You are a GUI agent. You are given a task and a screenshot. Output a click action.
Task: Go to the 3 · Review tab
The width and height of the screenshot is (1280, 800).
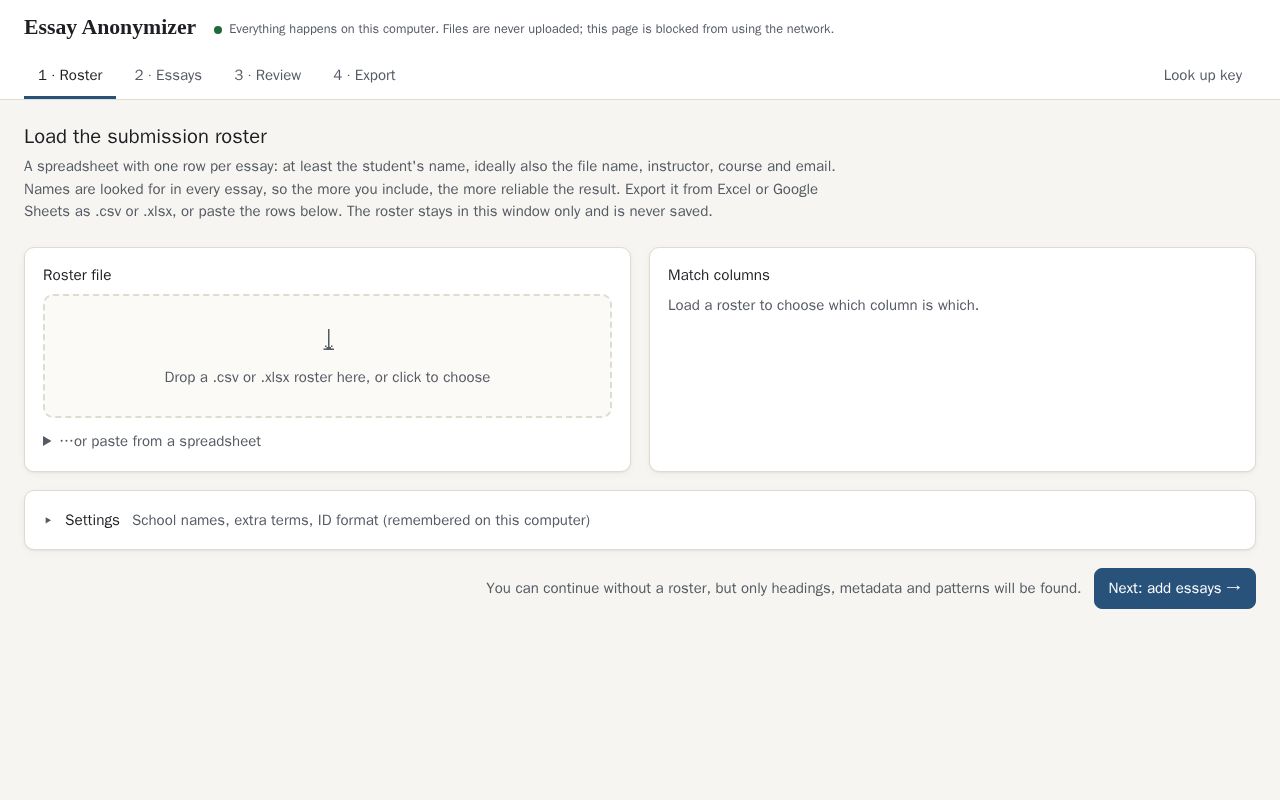(268, 76)
